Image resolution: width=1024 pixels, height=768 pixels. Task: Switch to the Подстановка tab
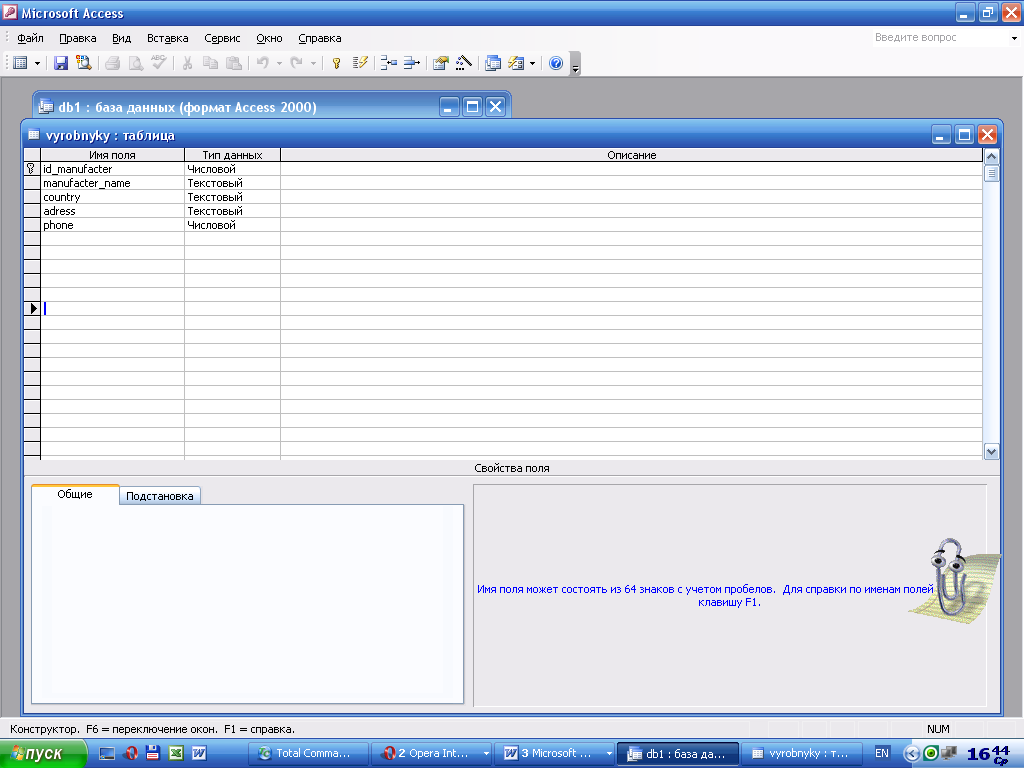[159, 496]
